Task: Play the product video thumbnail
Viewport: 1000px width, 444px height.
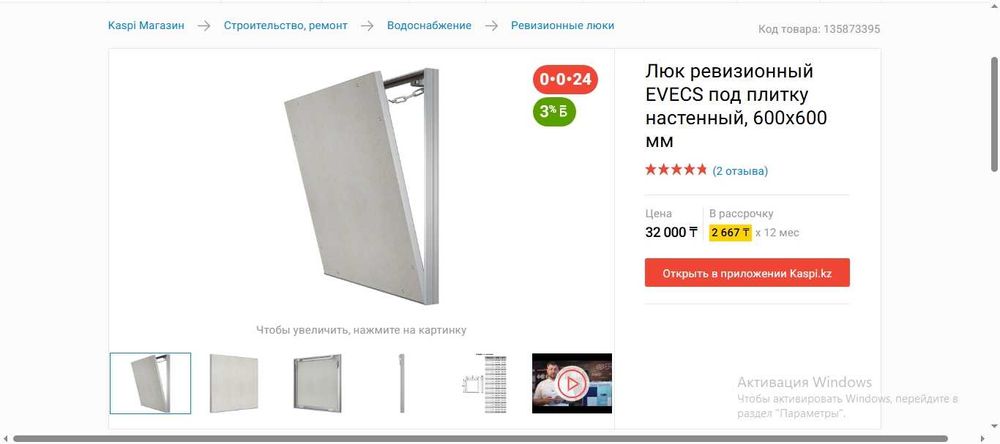Action: 571,383
